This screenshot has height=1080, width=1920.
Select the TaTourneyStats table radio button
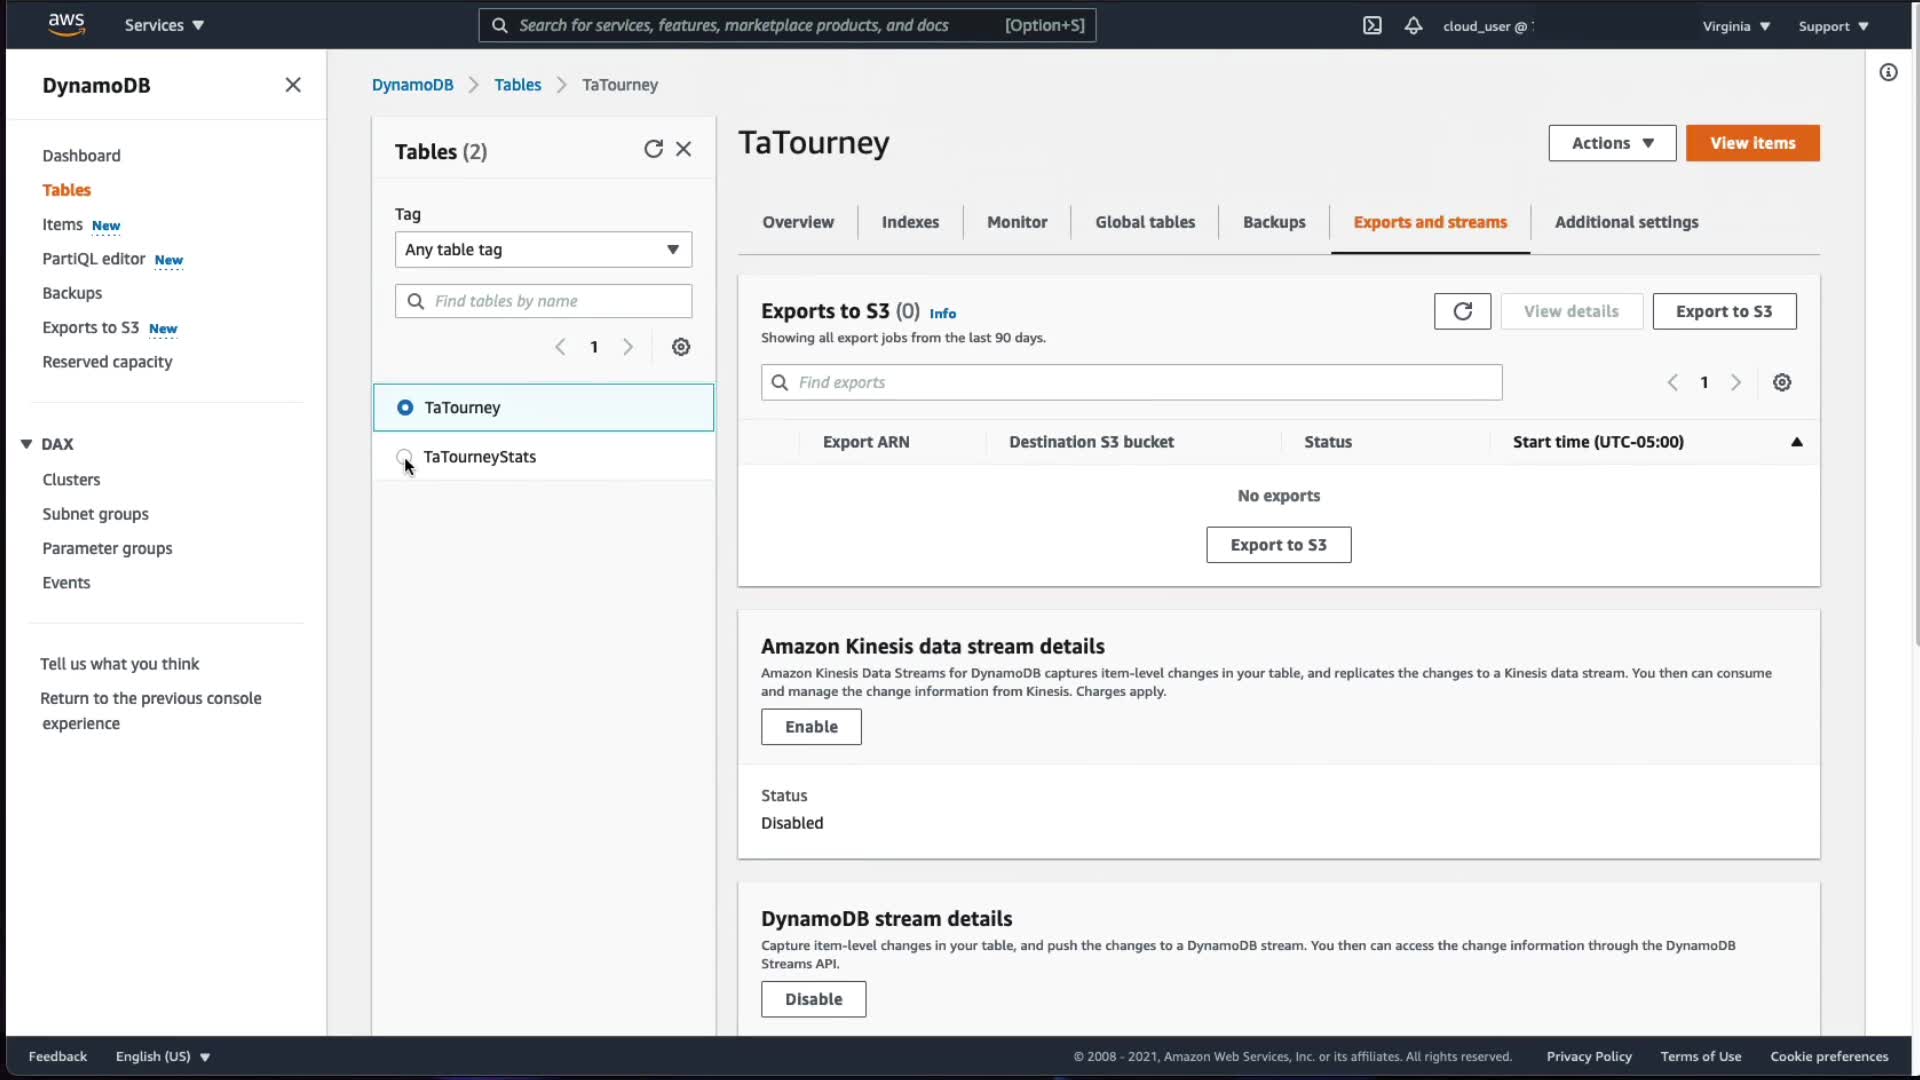coord(404,457)
